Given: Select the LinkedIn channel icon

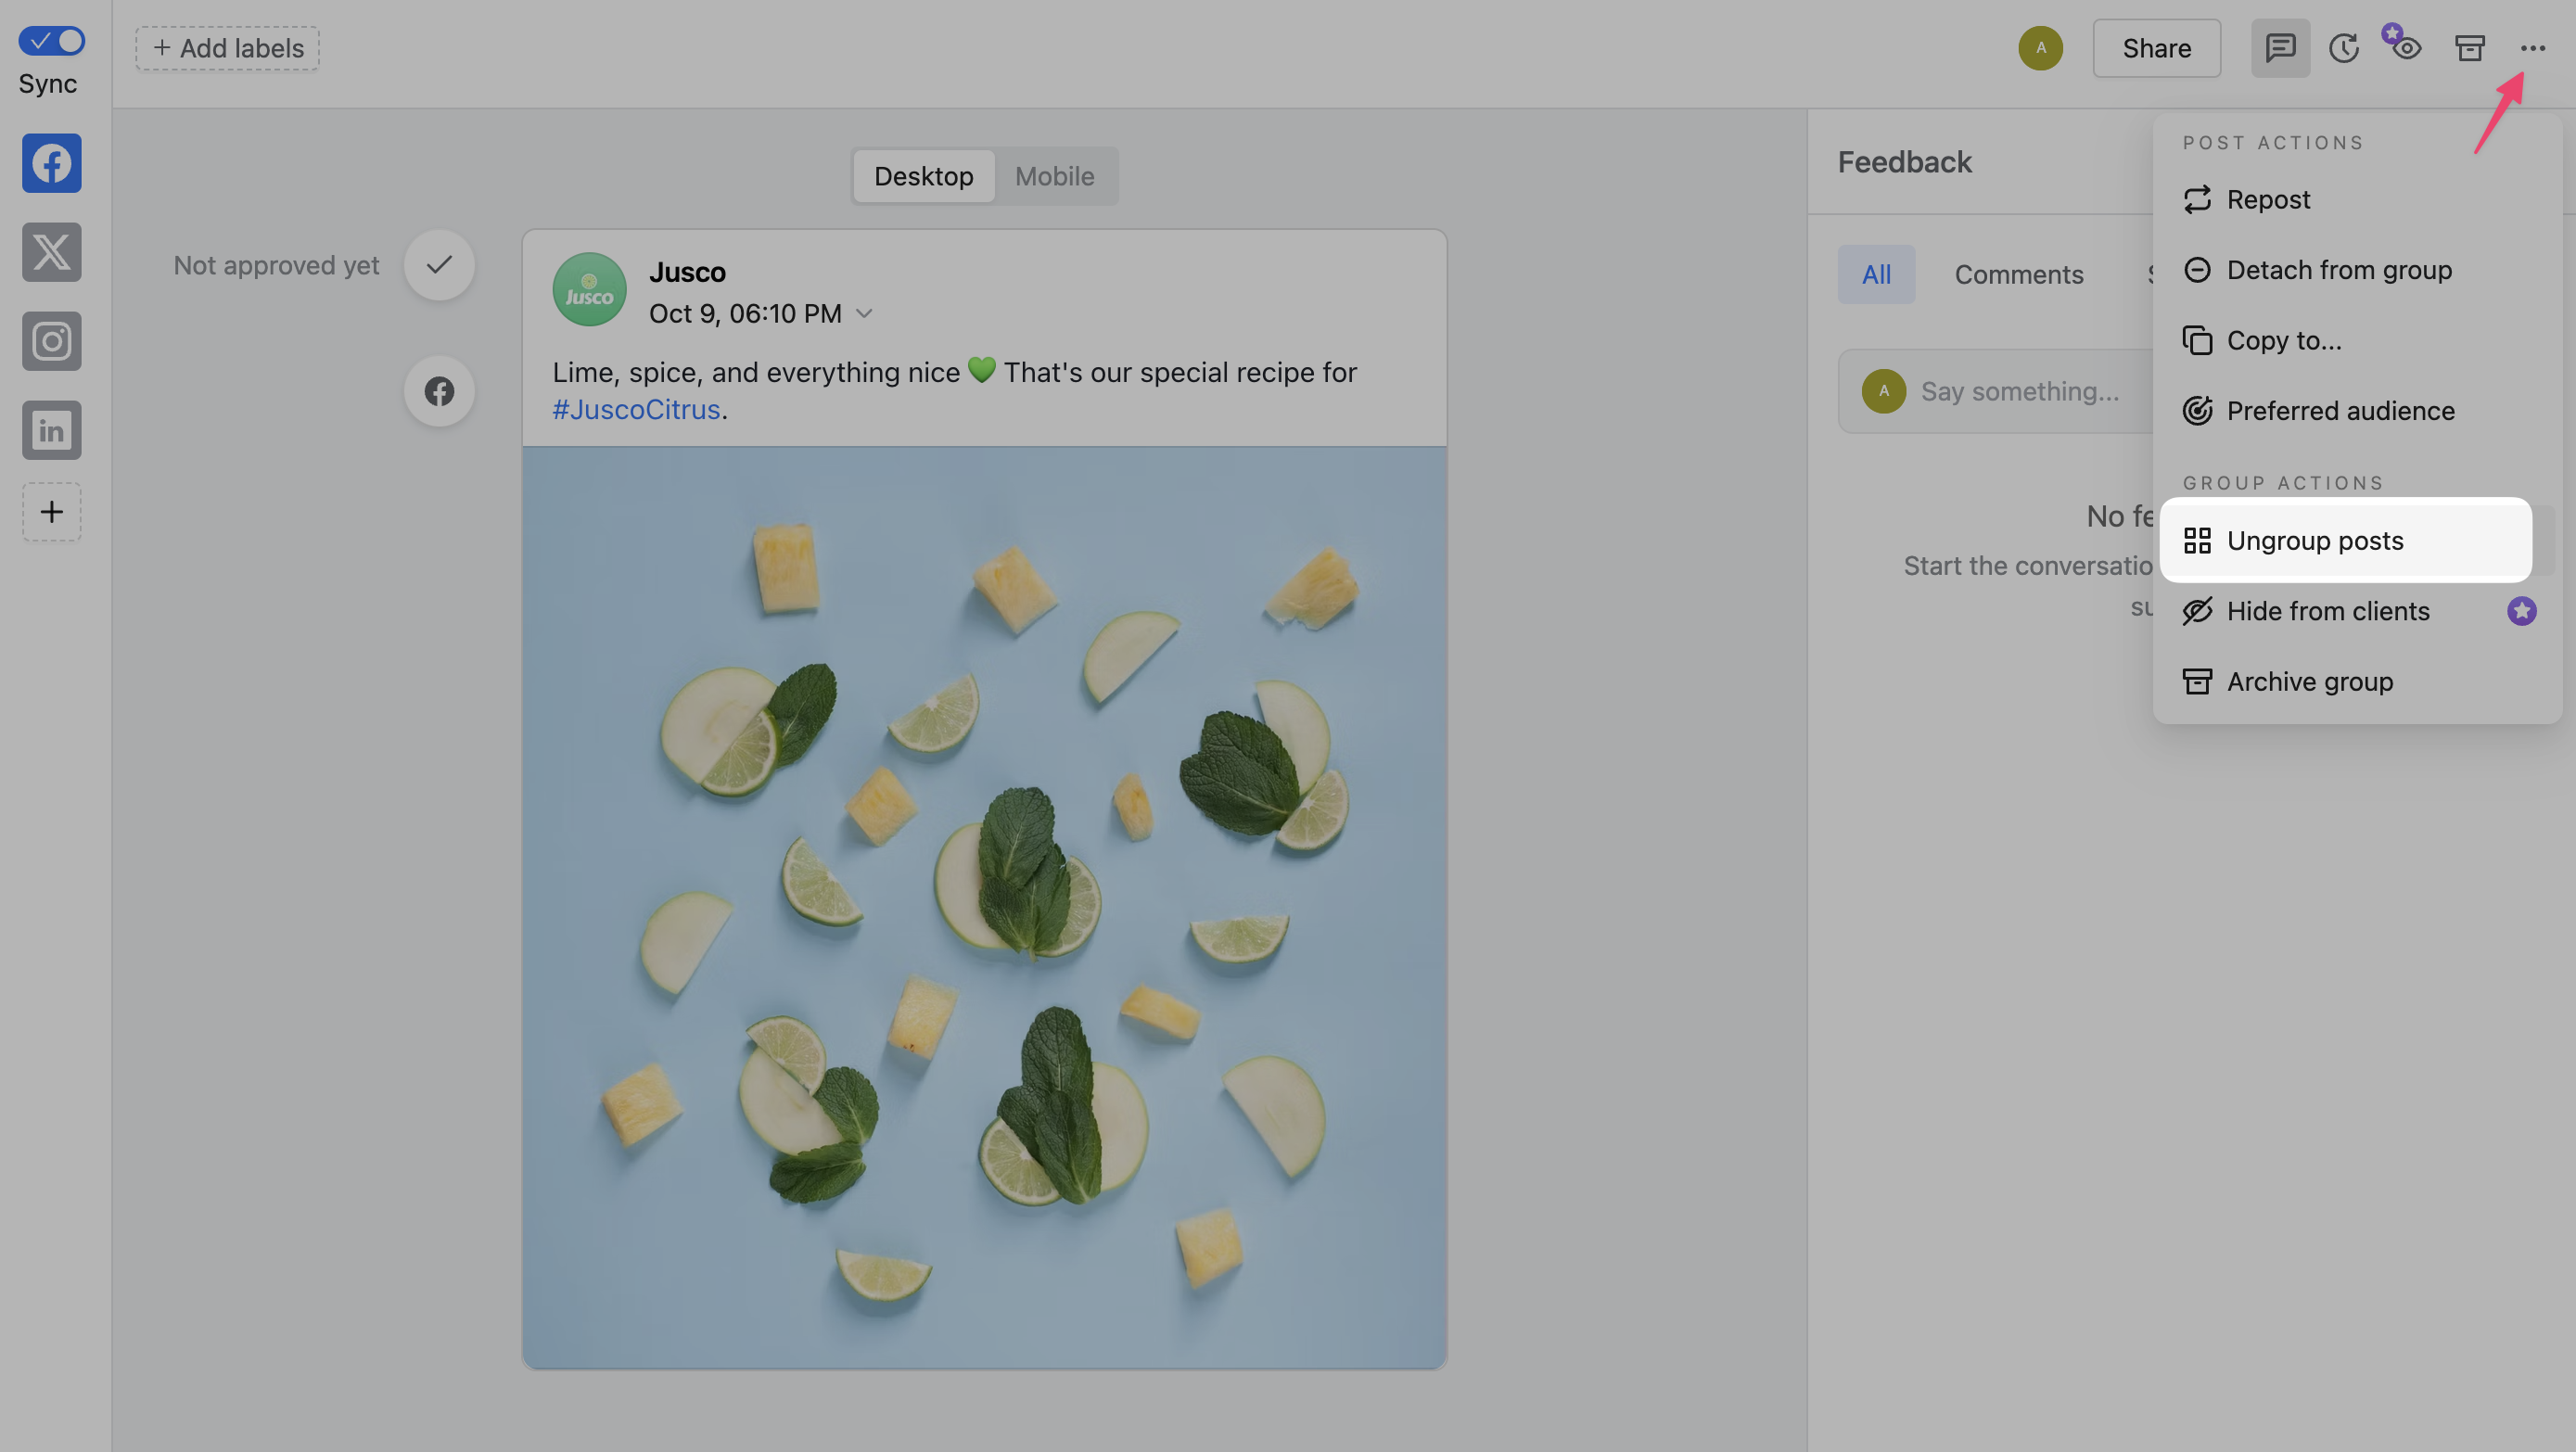Looking at the screenshot, I should coord(51,431).
